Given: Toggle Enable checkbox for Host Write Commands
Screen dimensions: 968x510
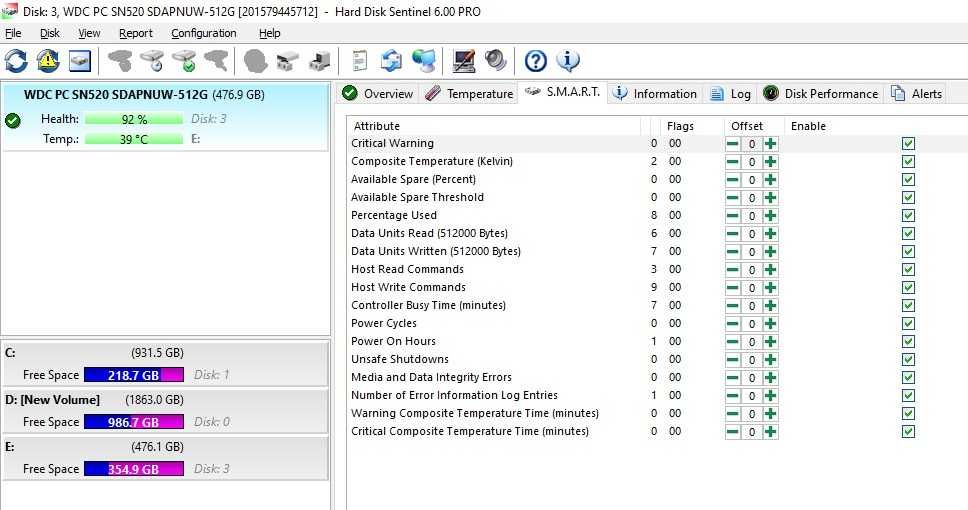Looking at the screenshot, I should (908, 288).
